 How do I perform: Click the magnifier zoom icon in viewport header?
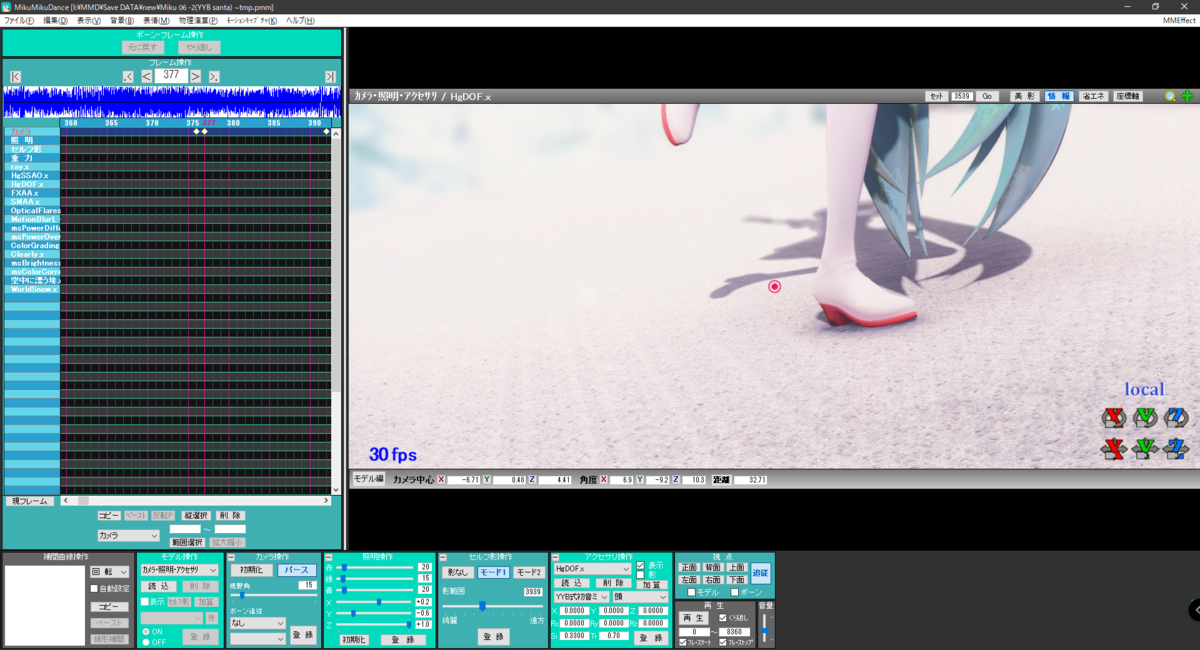(x=1170, y=97)
